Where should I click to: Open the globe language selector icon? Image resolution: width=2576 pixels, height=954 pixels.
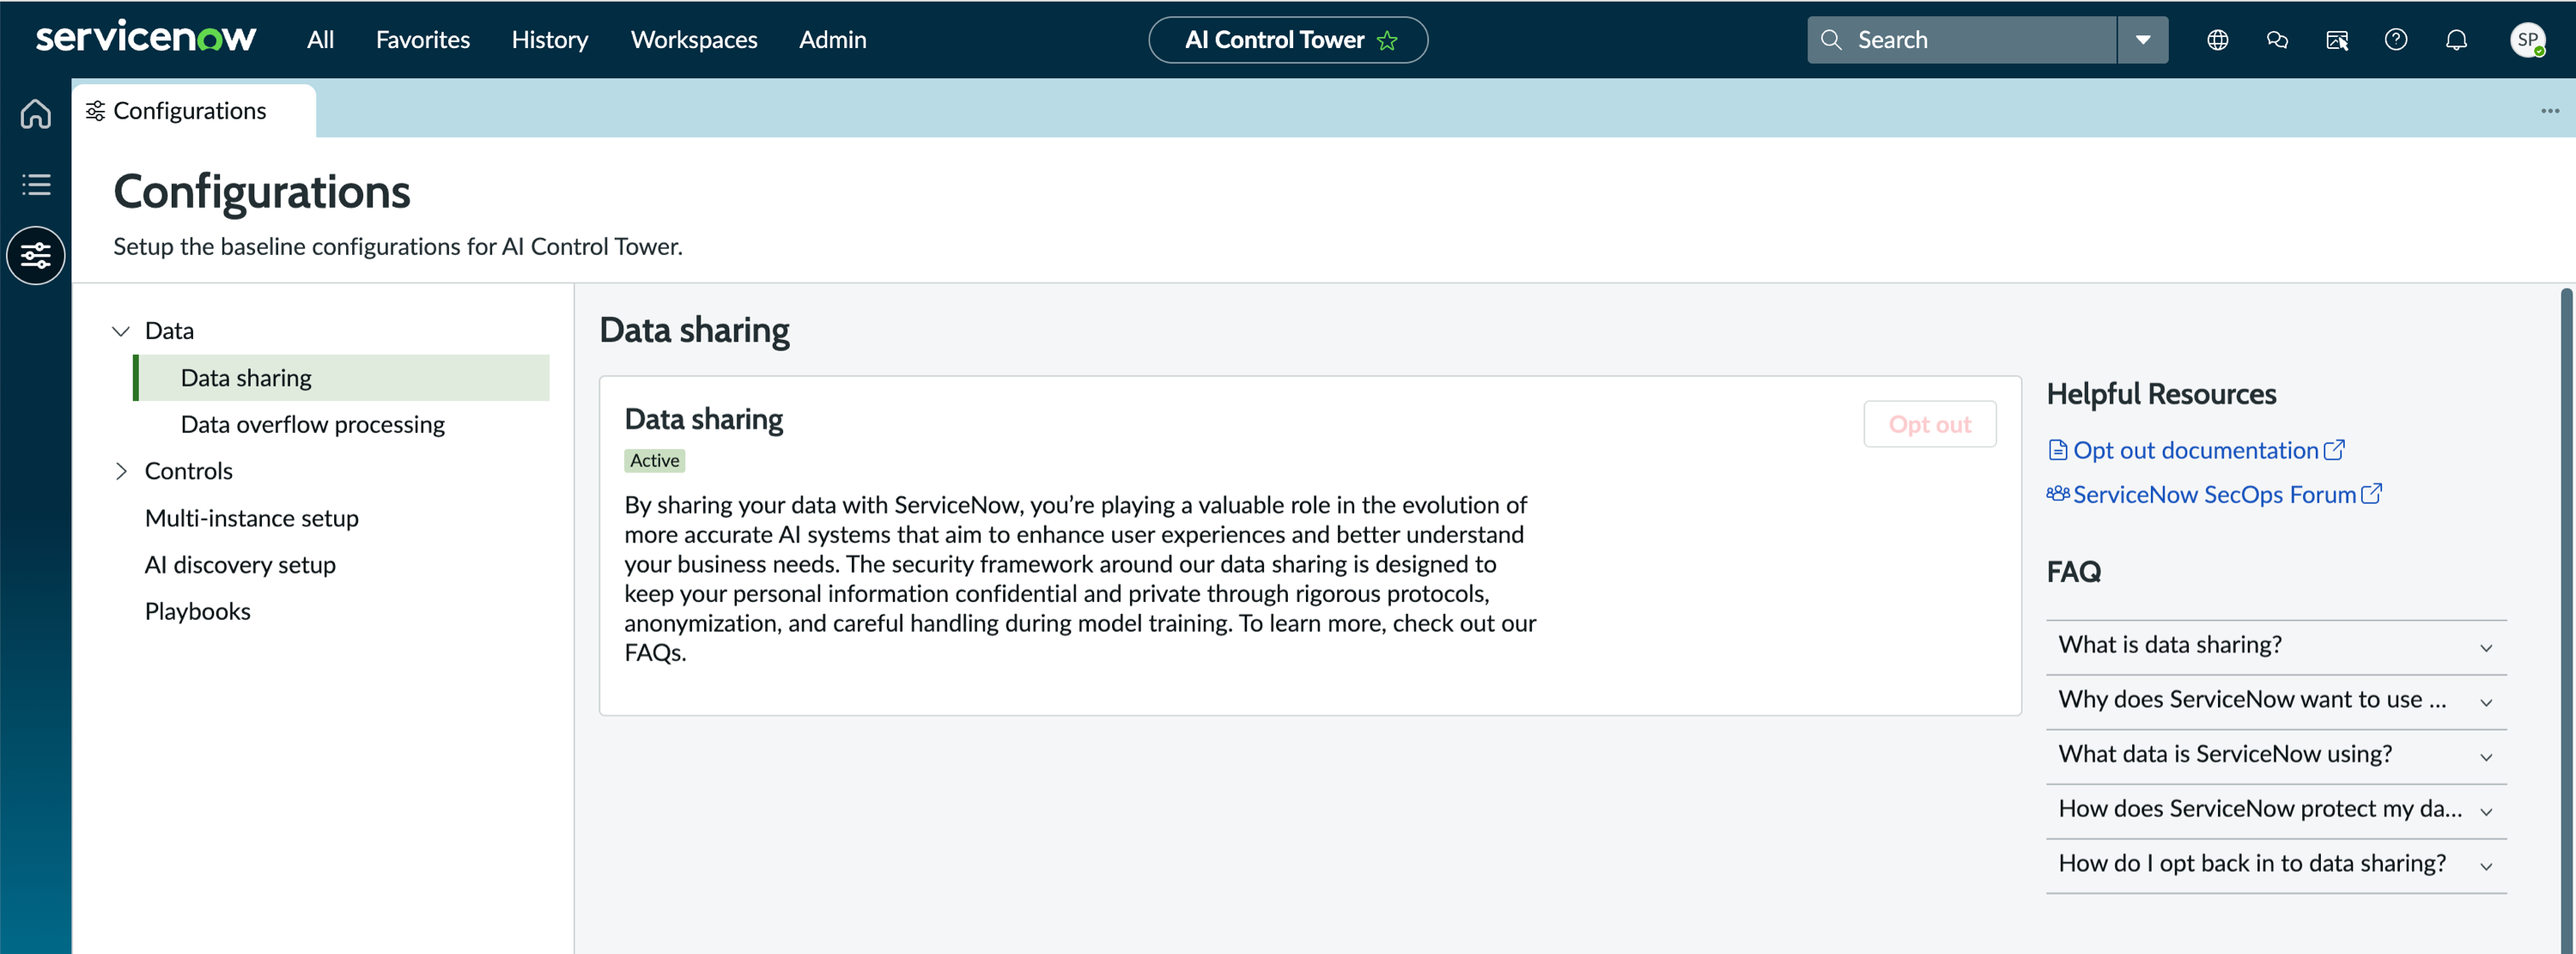coord(2217,40)
